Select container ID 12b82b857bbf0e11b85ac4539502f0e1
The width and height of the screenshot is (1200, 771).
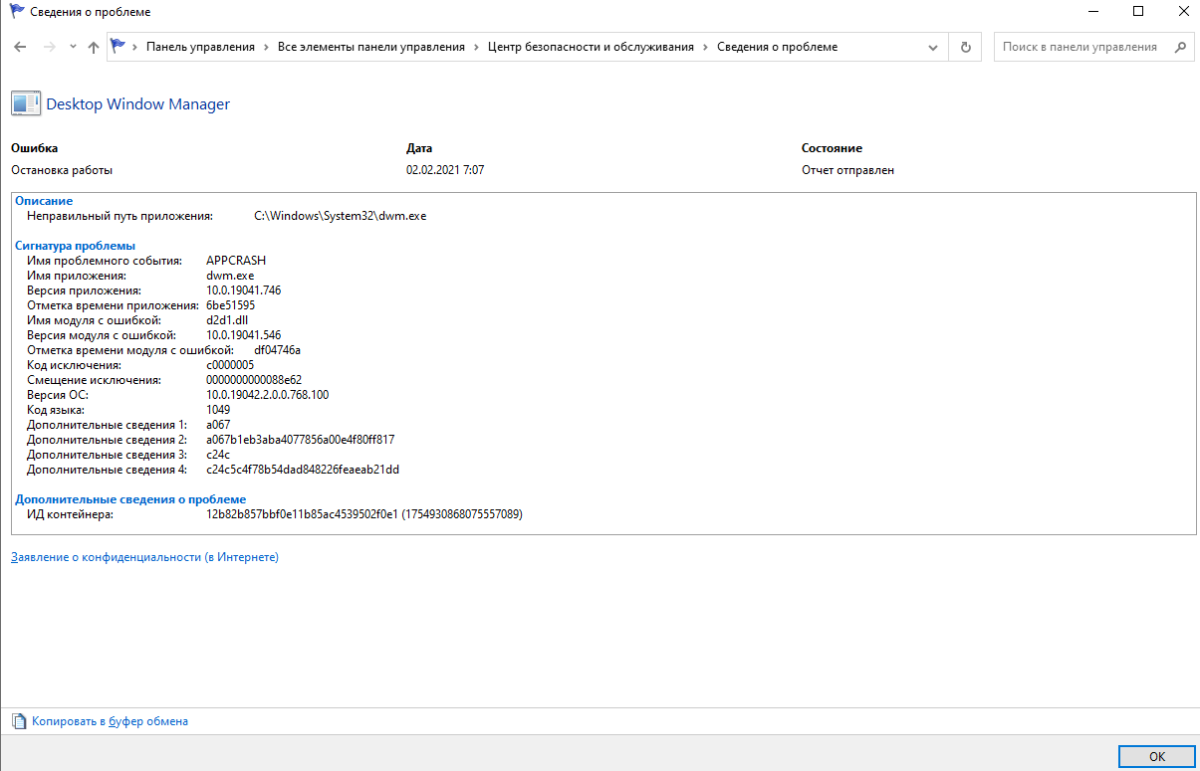(302, 514)
